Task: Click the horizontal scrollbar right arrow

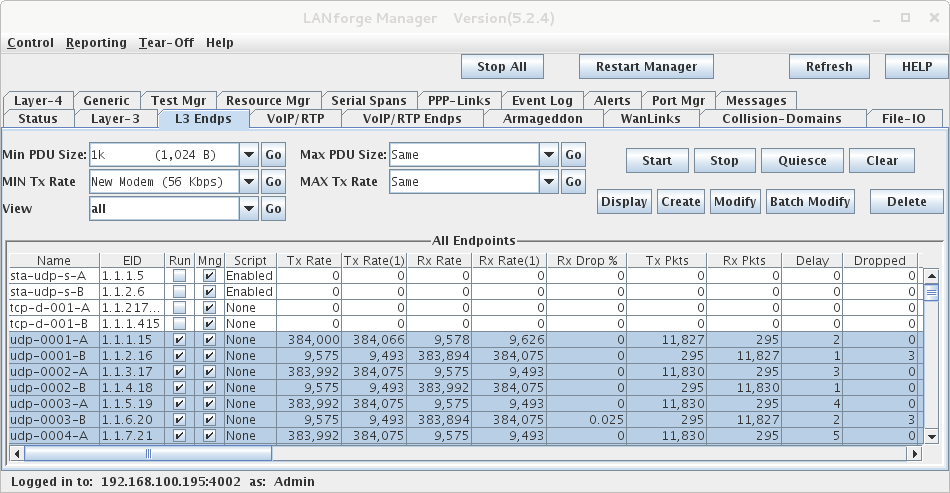Action: pos(915,454)
